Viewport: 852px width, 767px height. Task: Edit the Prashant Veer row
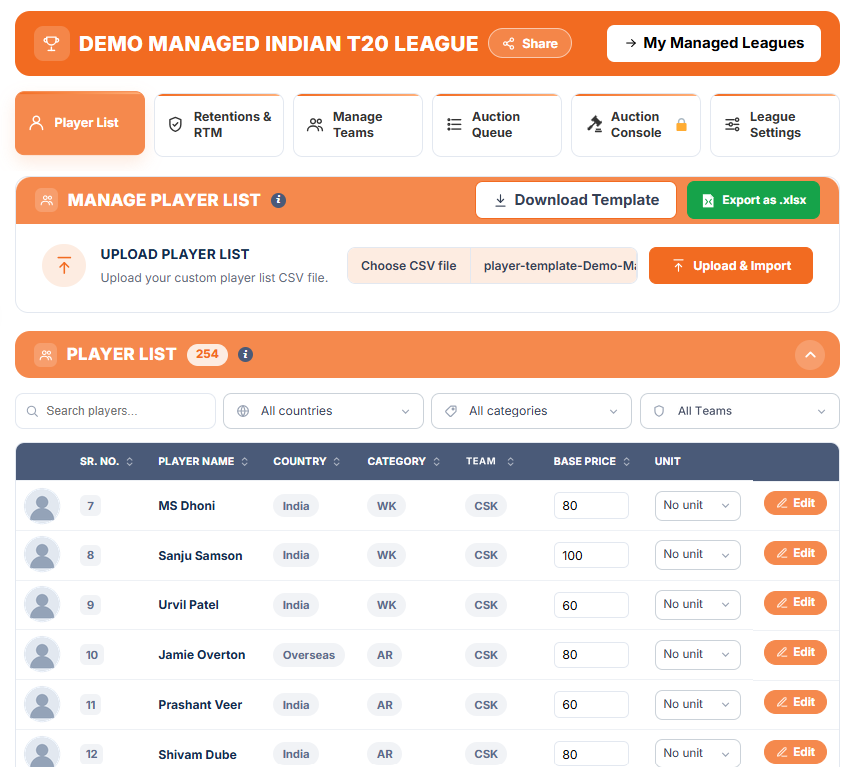tap(795, 702)
